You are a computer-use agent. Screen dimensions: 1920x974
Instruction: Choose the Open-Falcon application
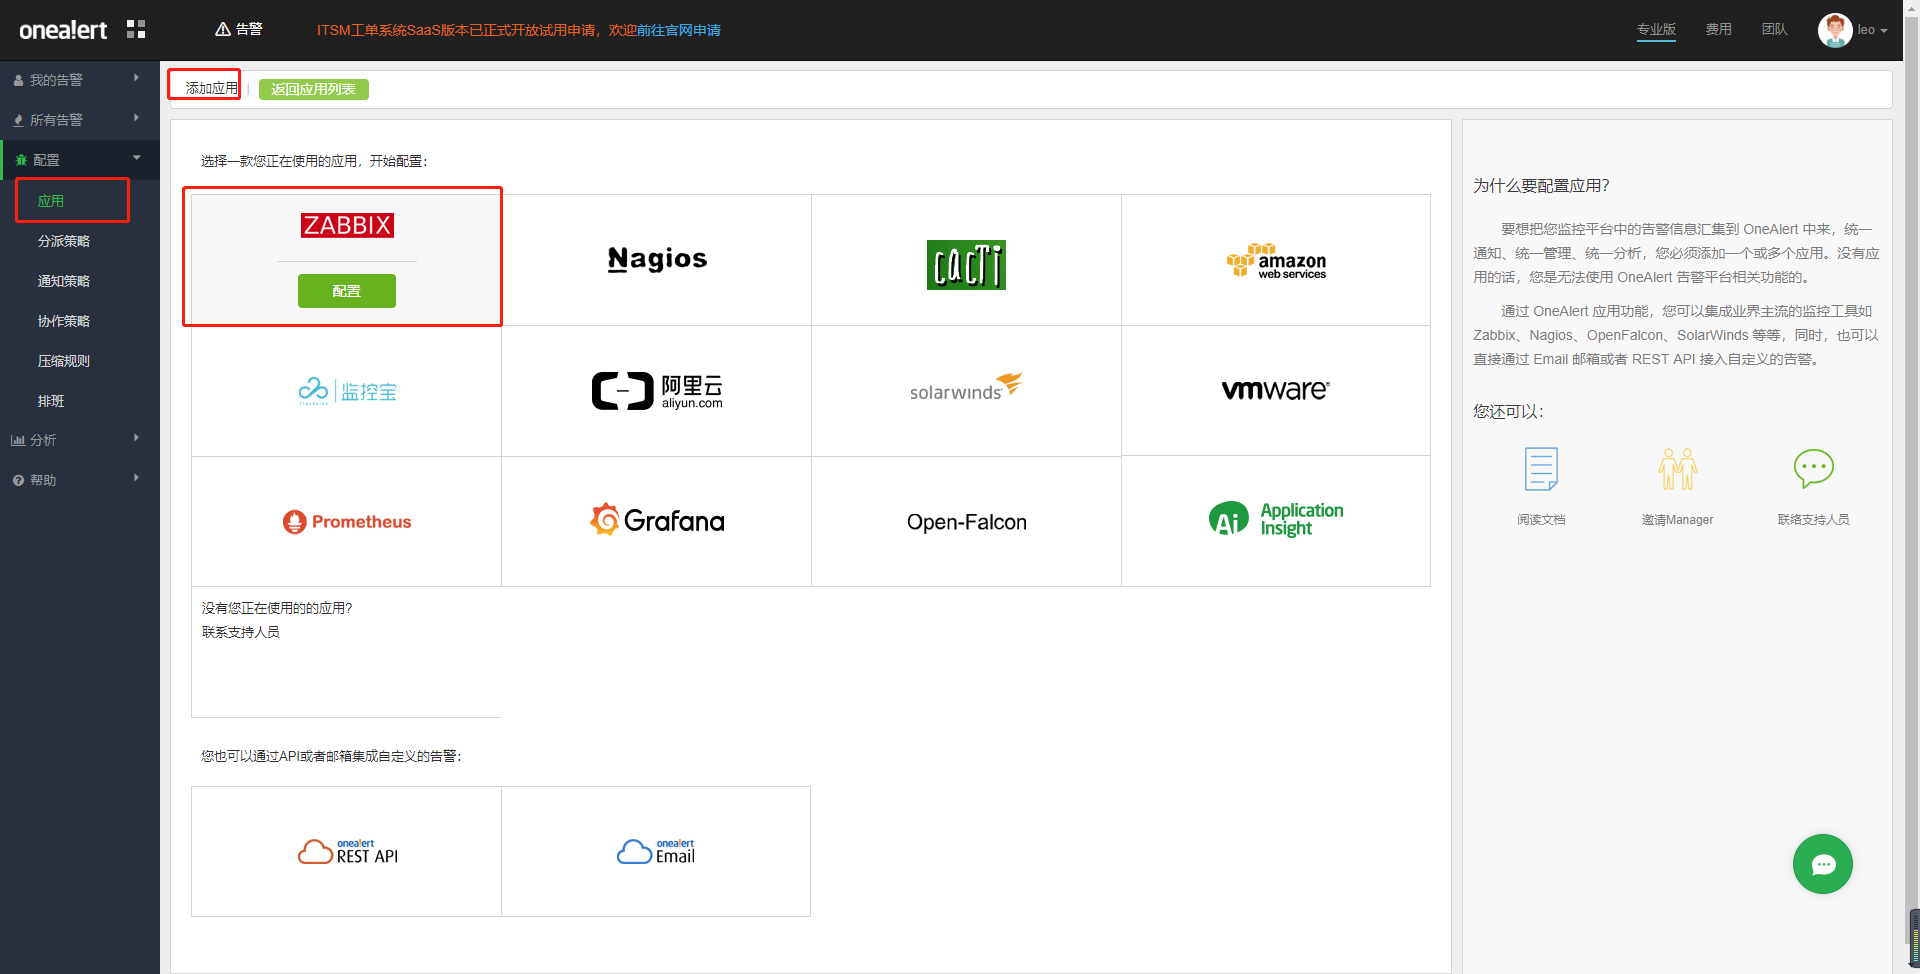[966, 522]
